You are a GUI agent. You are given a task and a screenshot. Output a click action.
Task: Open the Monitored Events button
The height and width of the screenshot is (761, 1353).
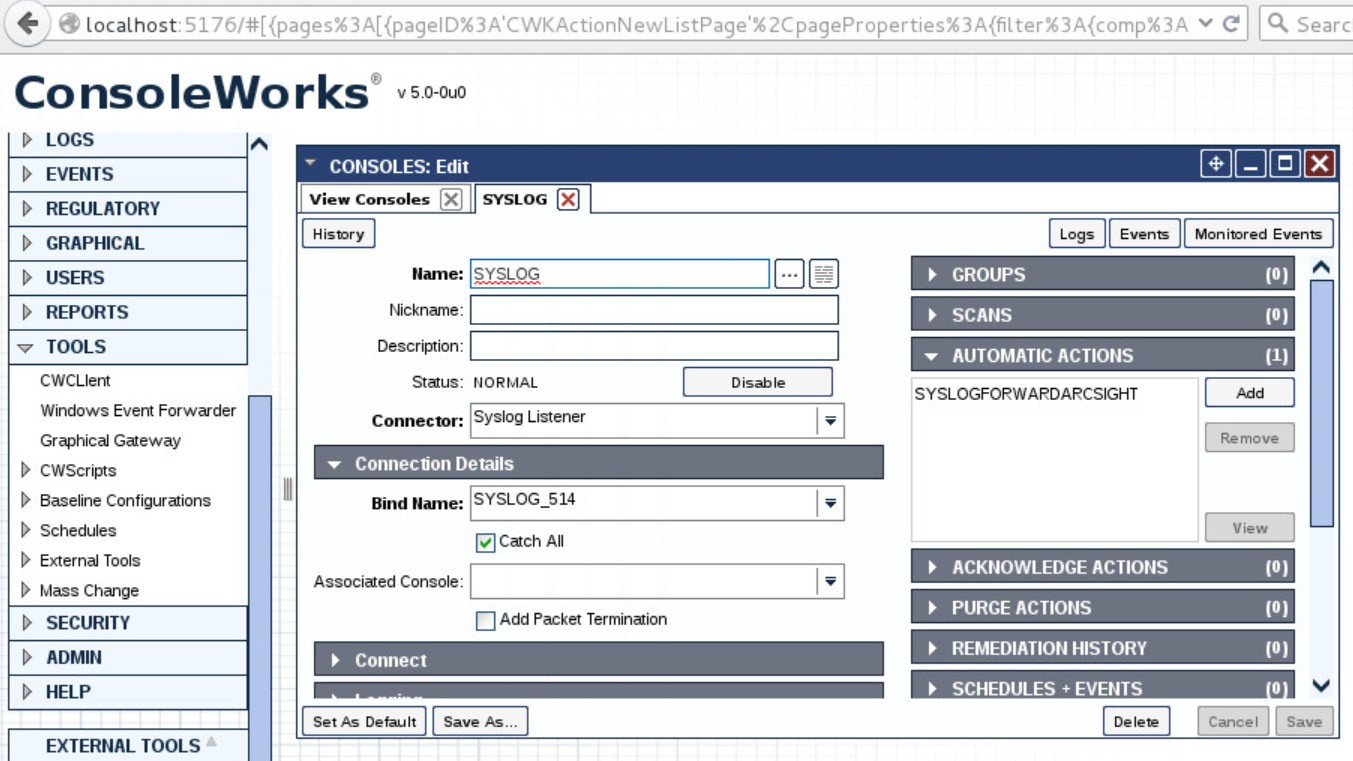pyautogui.click(x=1258, y=234)
